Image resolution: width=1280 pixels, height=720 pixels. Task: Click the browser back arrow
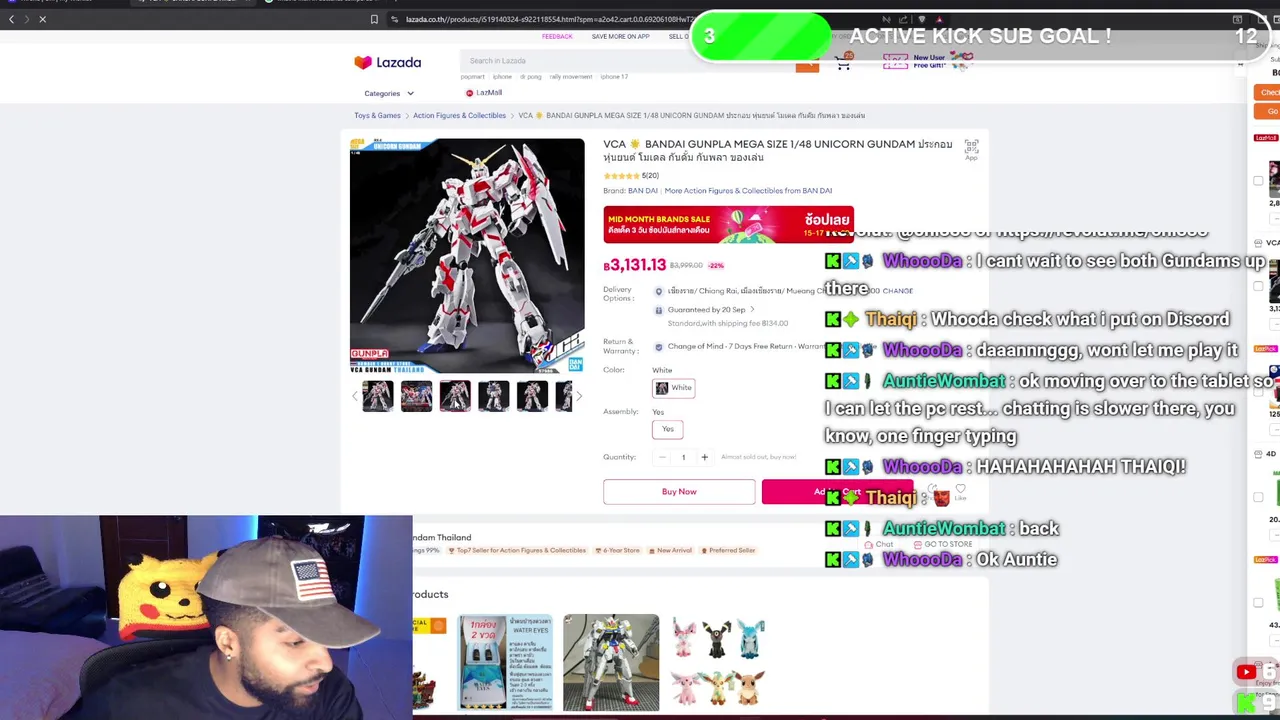click(x=11, y=19)
